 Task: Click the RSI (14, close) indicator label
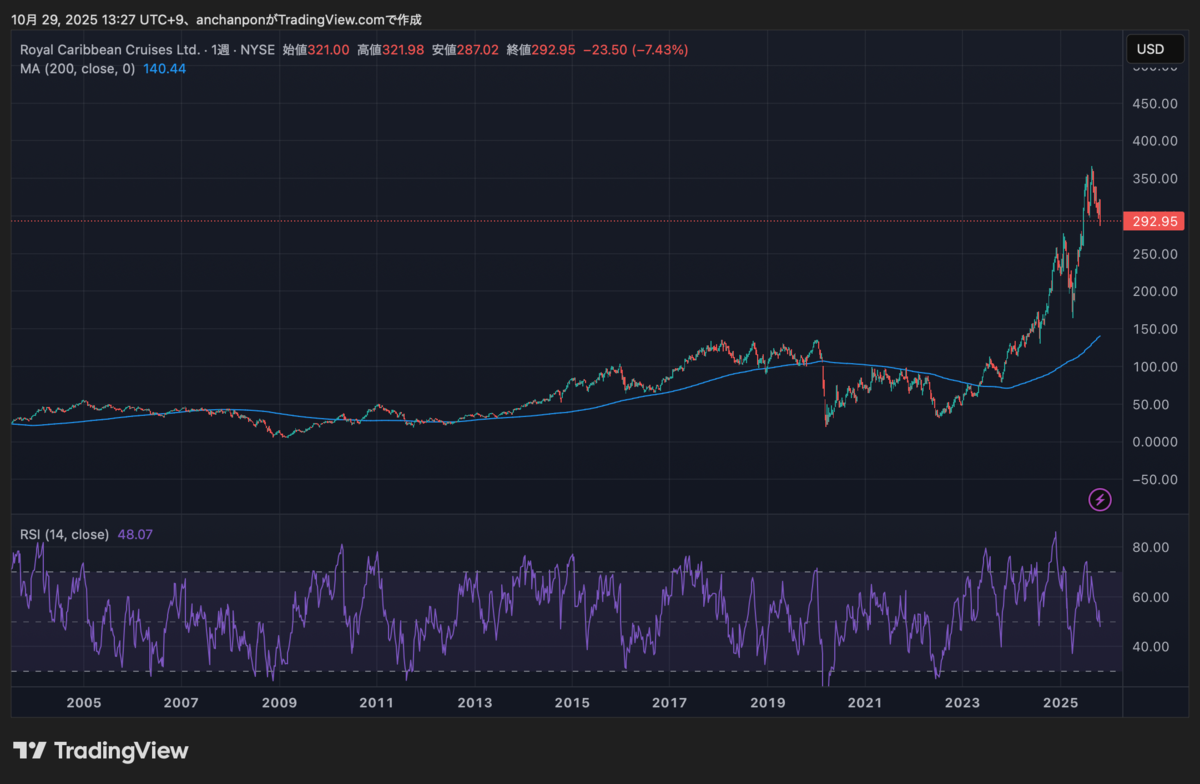pos(64,535)
